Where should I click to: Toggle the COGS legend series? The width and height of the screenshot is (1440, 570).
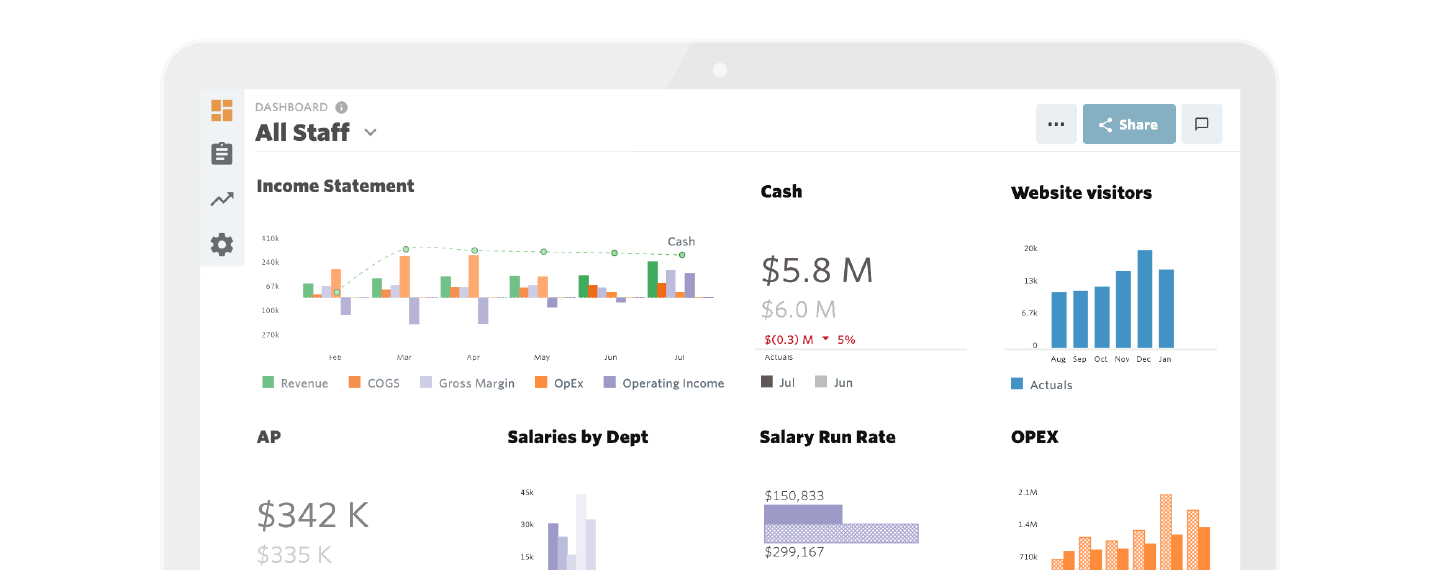coord(374,383)
